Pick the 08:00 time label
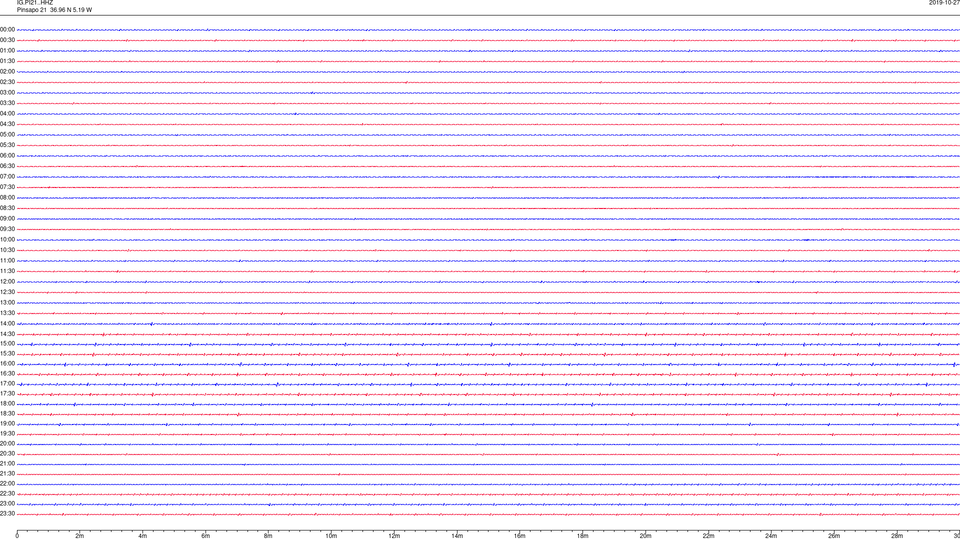Screen dimensions: 960x540 coord(7,198)
